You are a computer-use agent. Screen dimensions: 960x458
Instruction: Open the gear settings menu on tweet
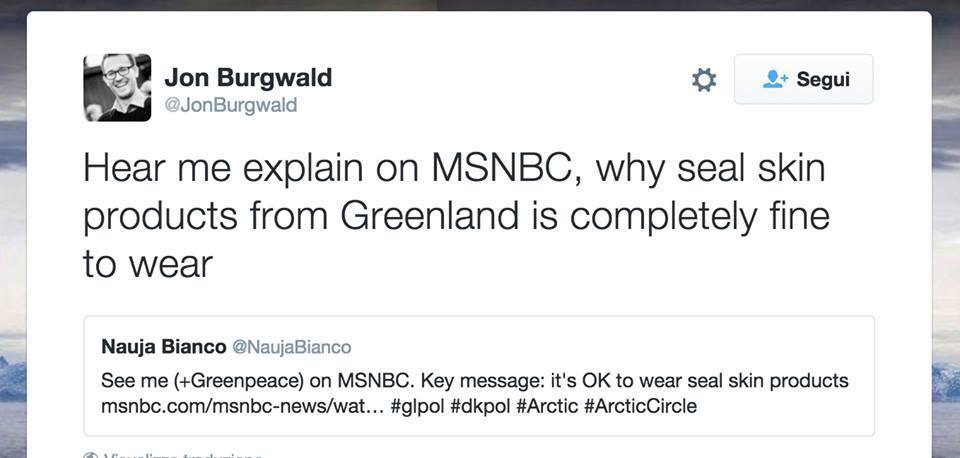pyautogui.click(x=704, y=80)
